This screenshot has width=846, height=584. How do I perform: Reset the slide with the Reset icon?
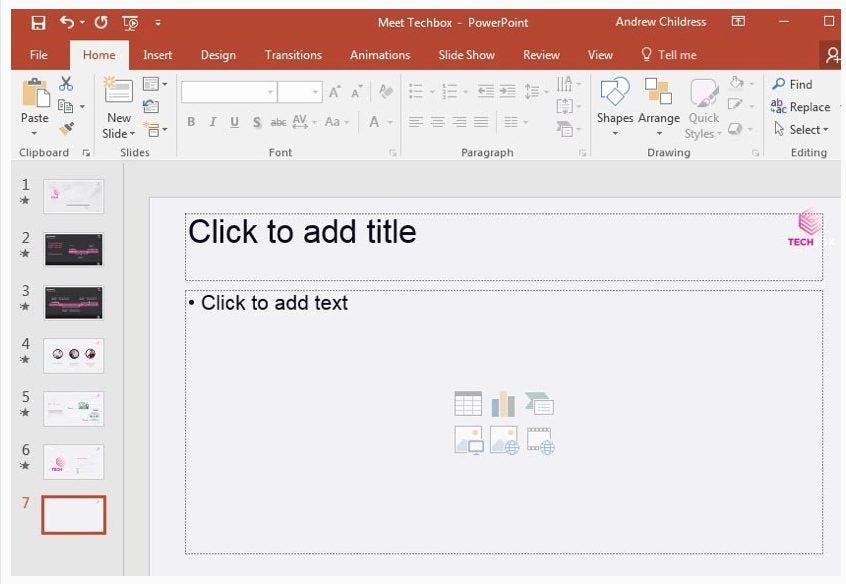(x=151, y=106)
